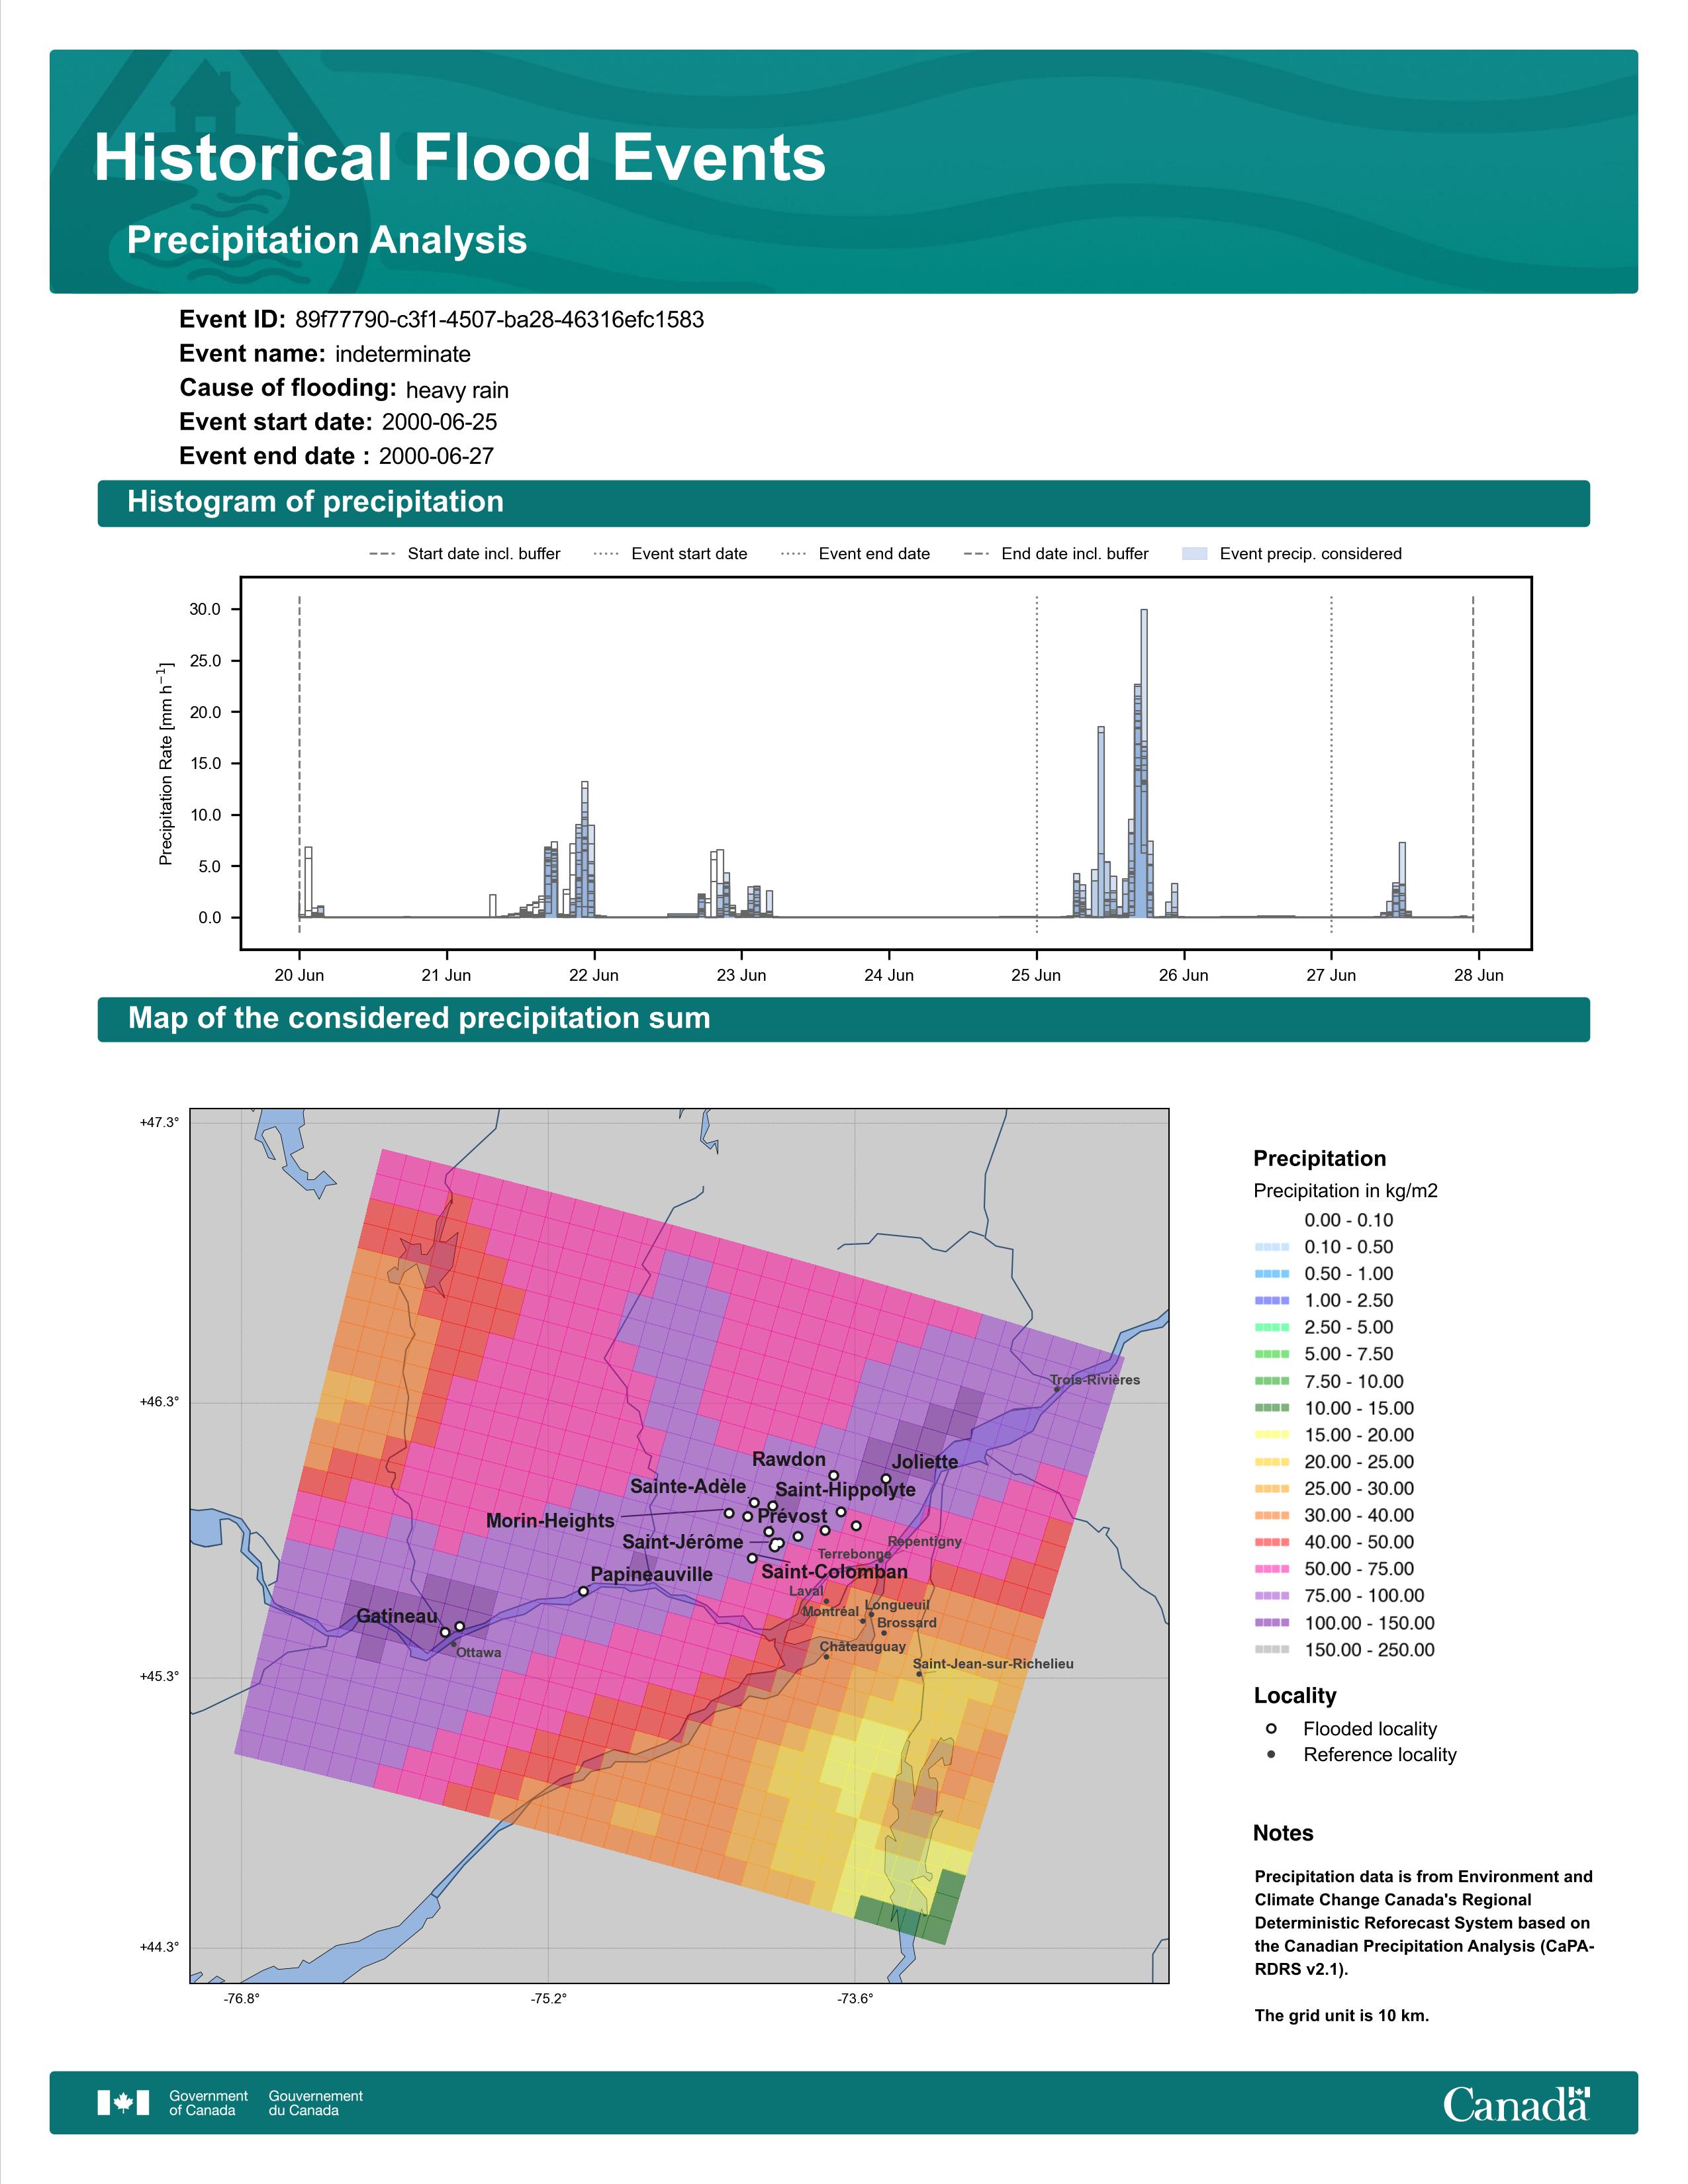Click the 27 Jun afternoon histogram peak
Image resolution: width=1688 pixels, height=2184 pixels.
tap(1402, 880)
